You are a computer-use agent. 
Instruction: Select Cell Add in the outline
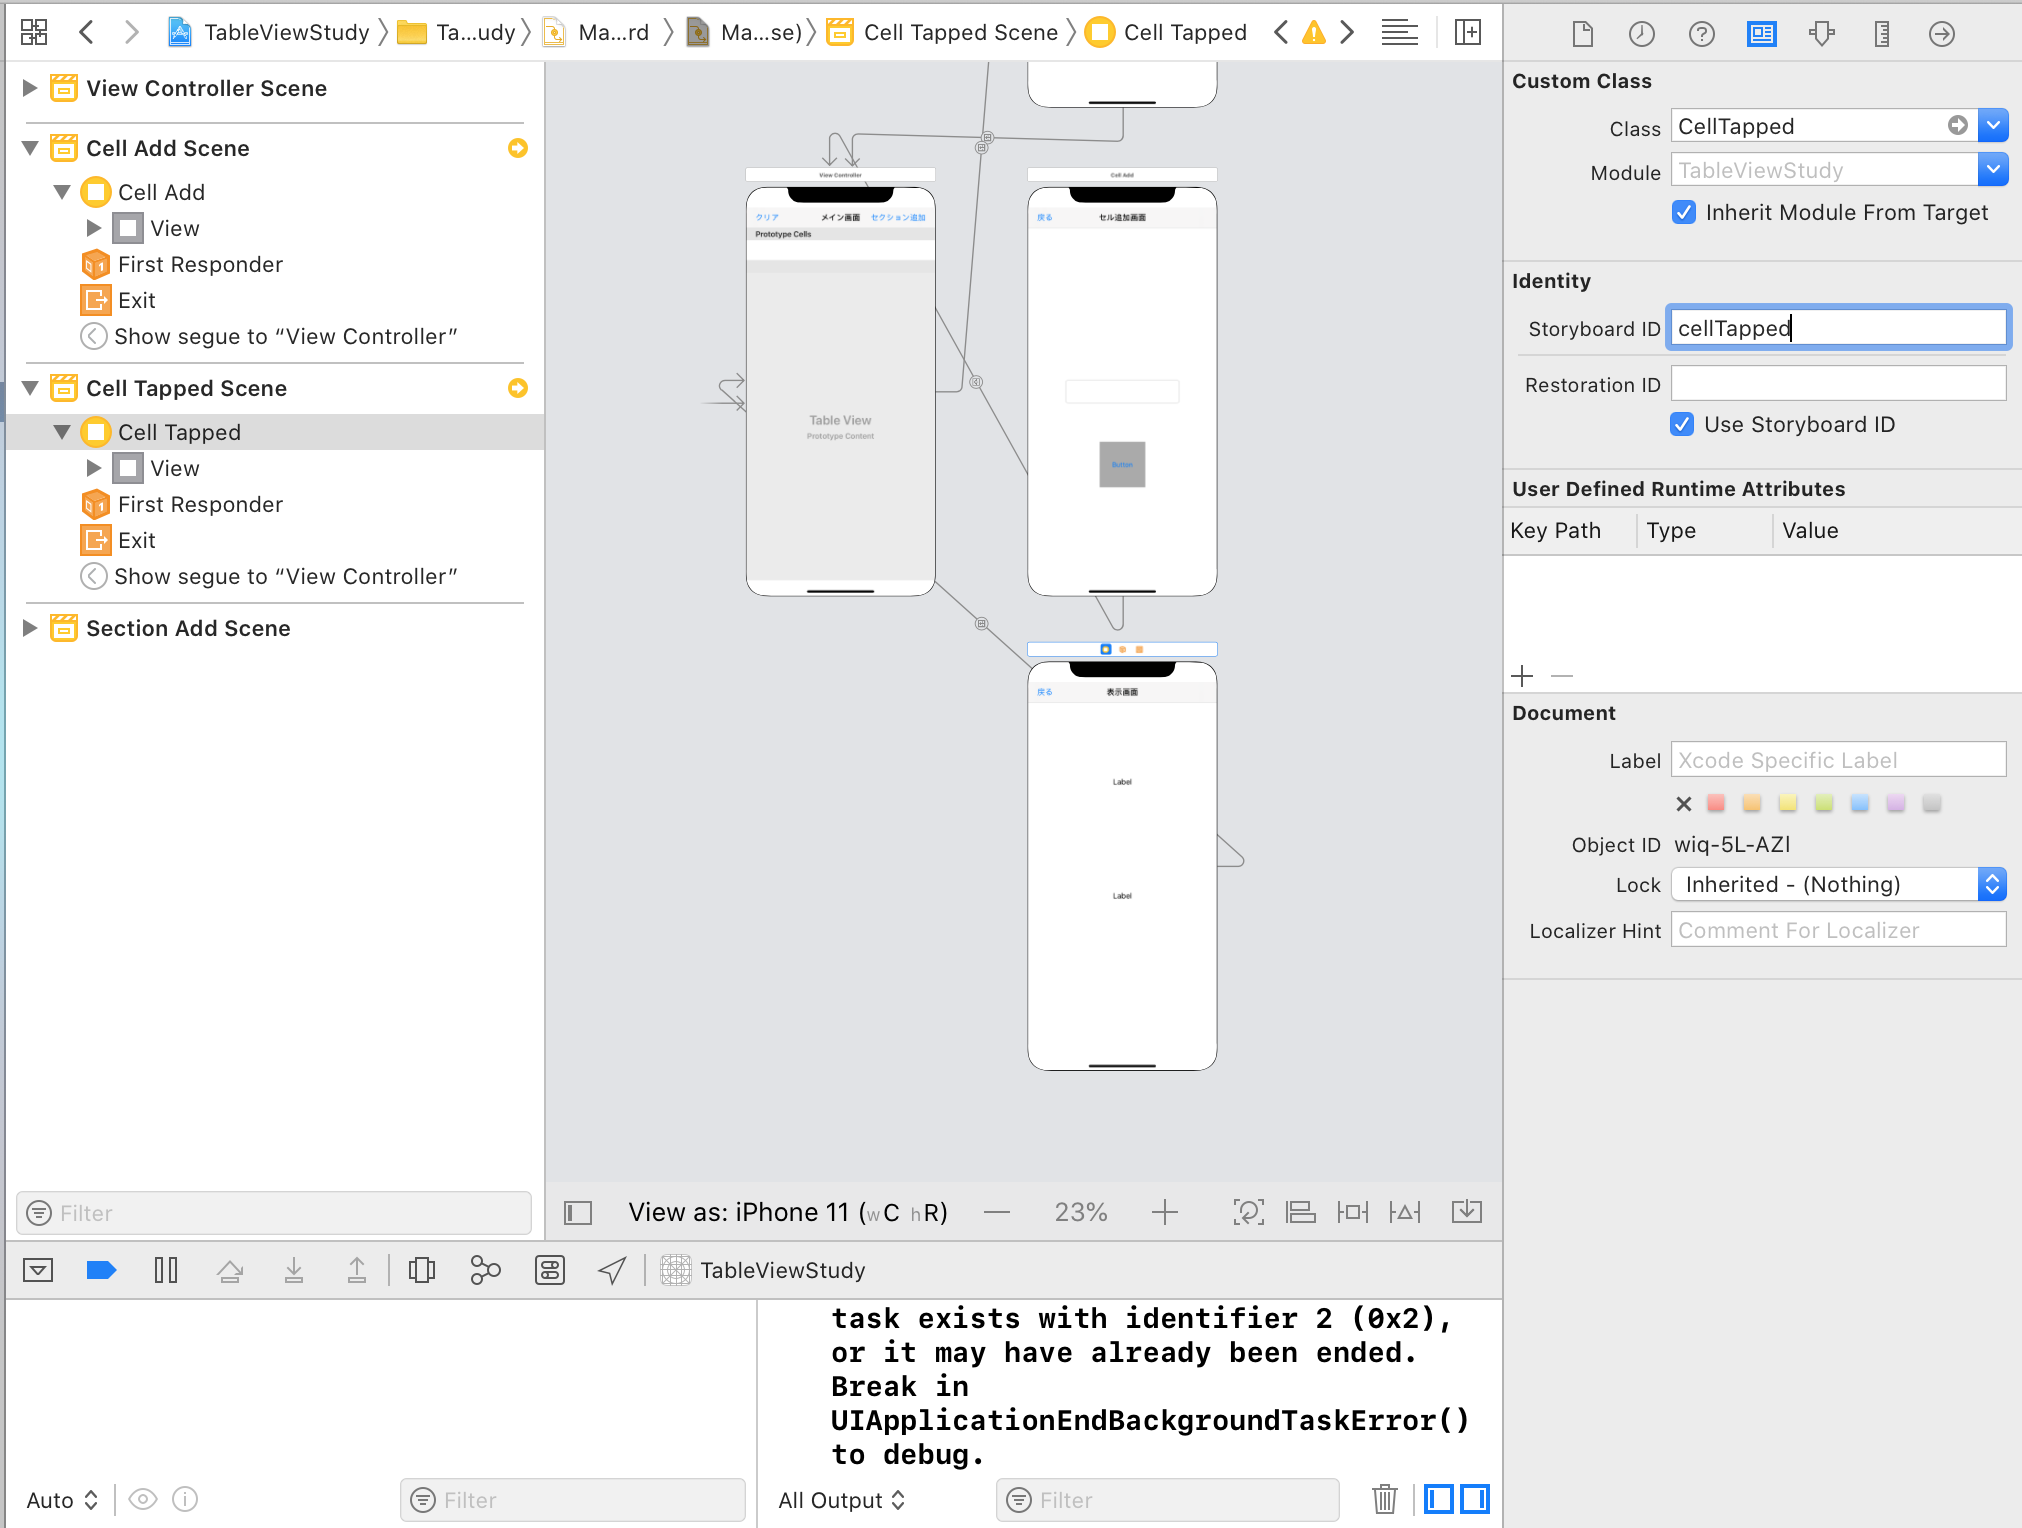pos(161,192)
